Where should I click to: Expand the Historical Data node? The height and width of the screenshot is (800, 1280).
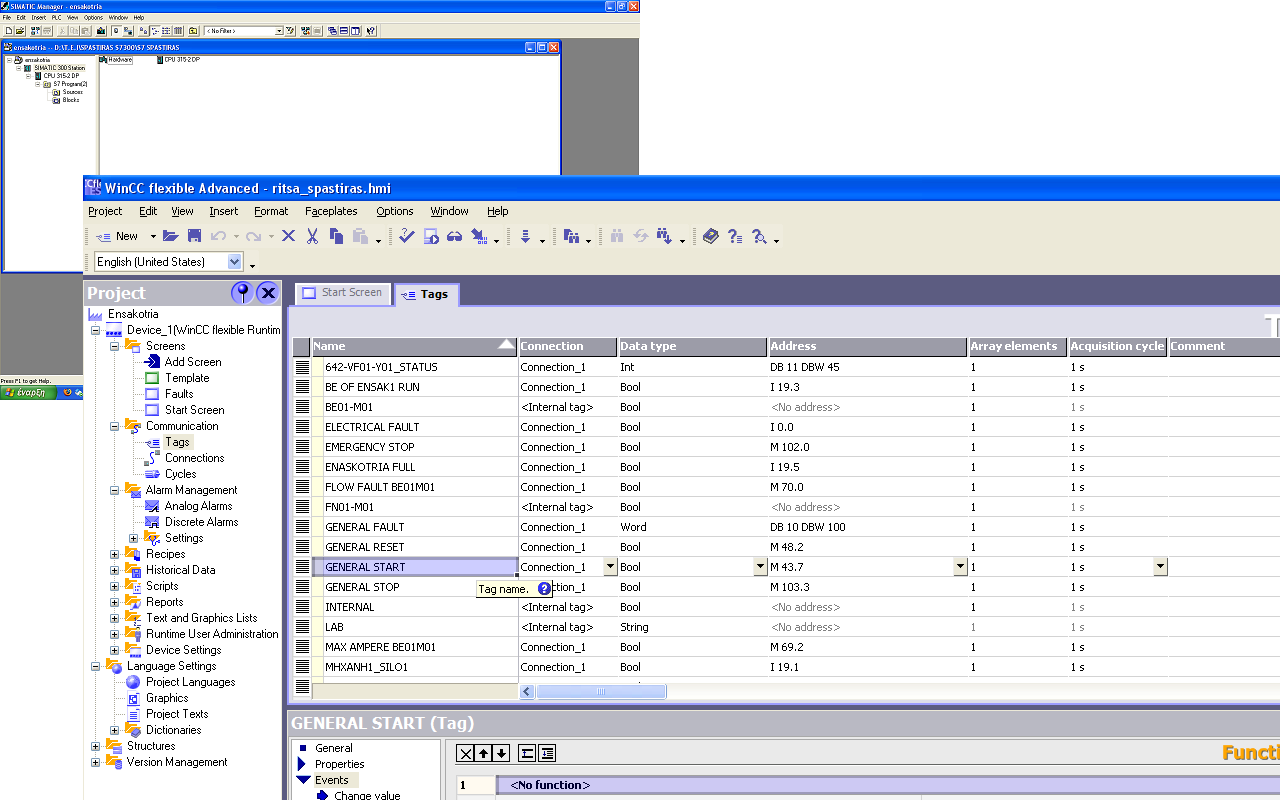pyautogui.click(x=114, y=570)
